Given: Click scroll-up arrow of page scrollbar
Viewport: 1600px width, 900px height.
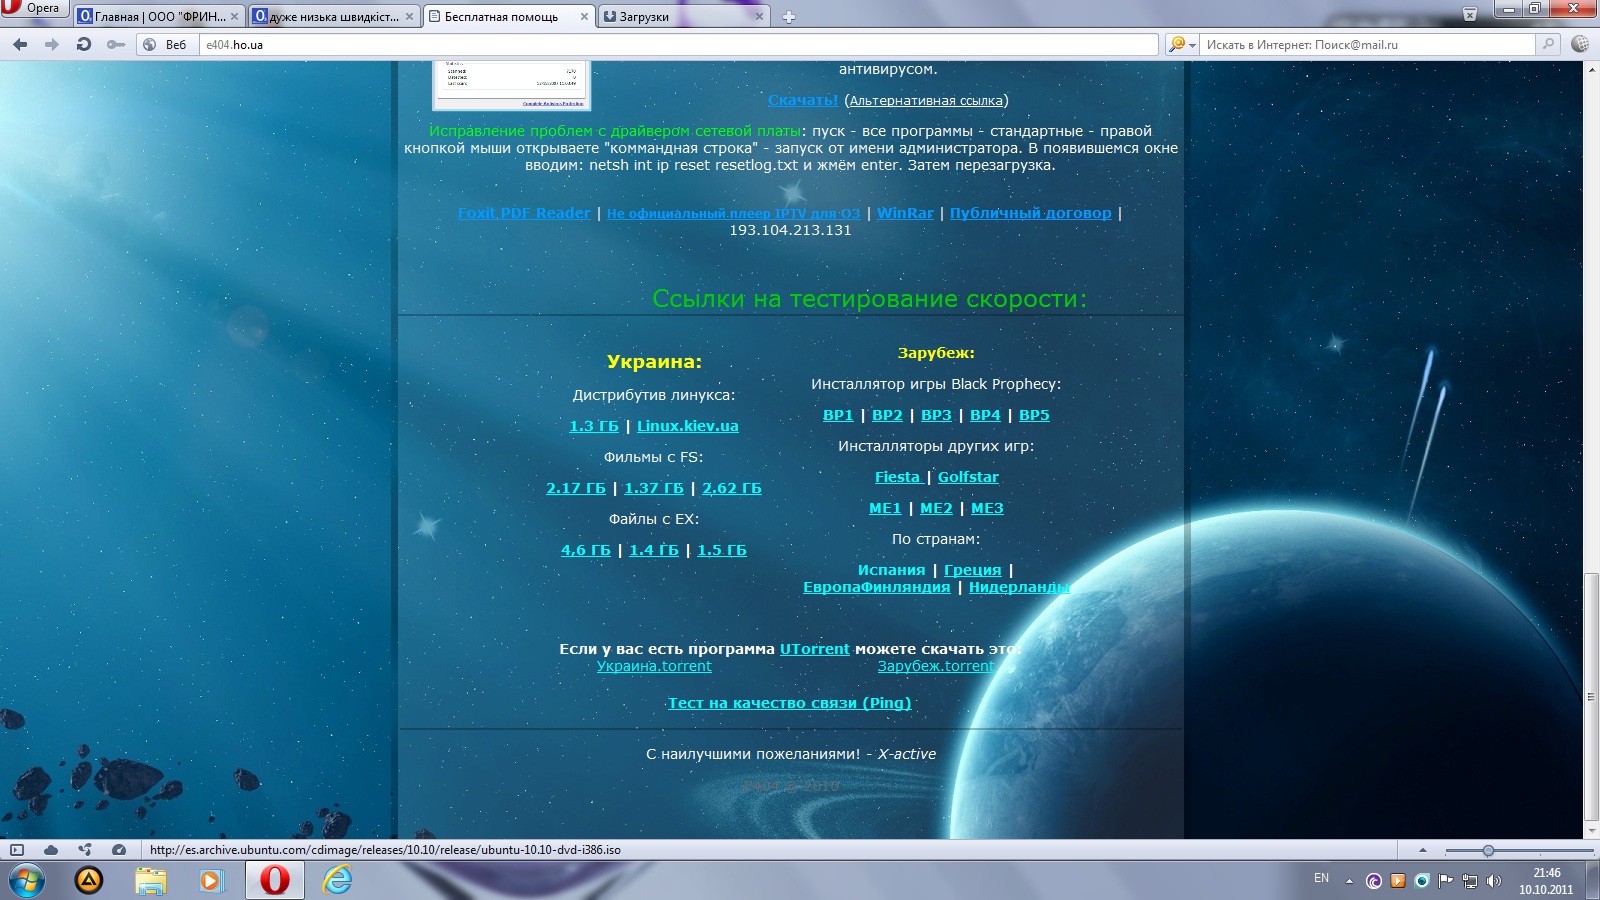Looking at the screenshot, I should pos(1591,70).
